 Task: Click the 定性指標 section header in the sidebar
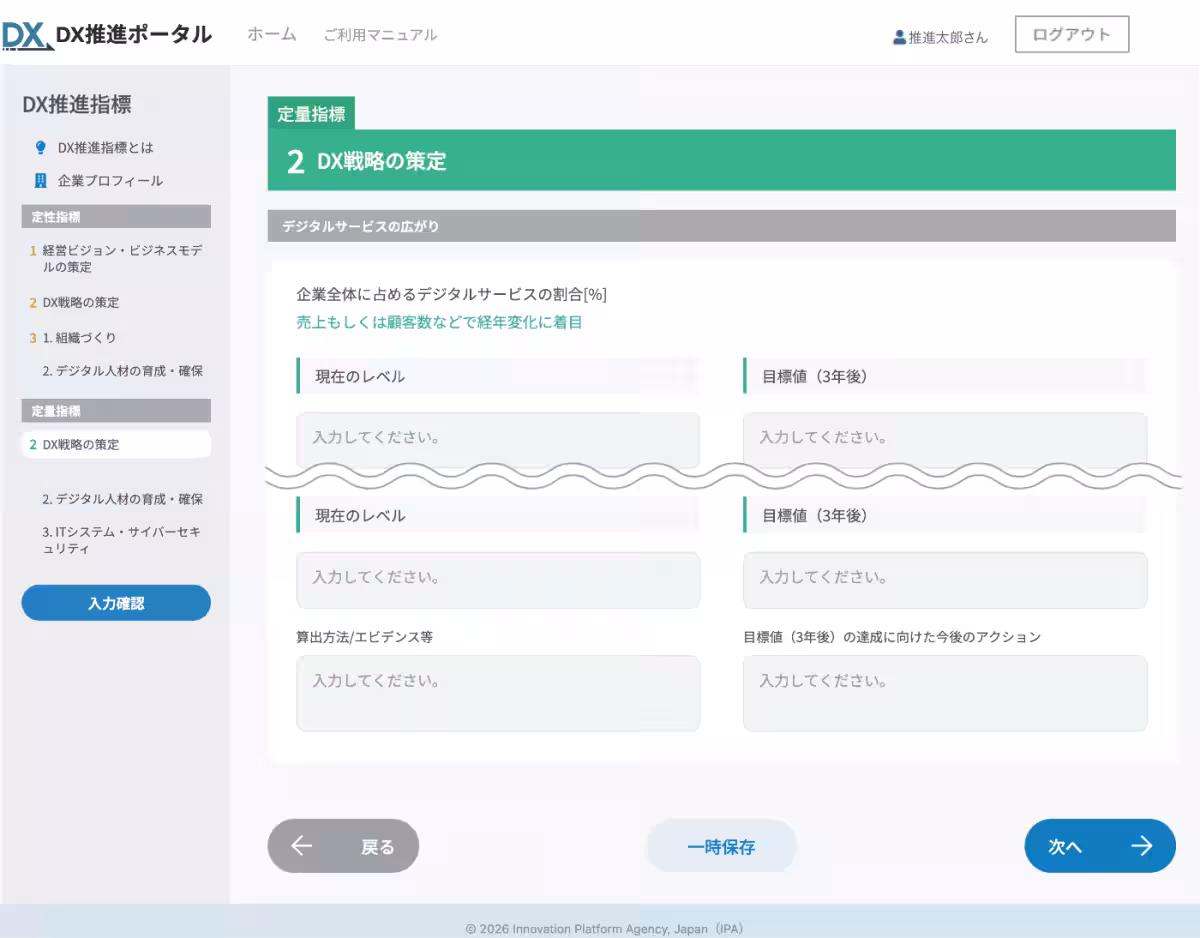pyautogui.click(x=116, y=217)
